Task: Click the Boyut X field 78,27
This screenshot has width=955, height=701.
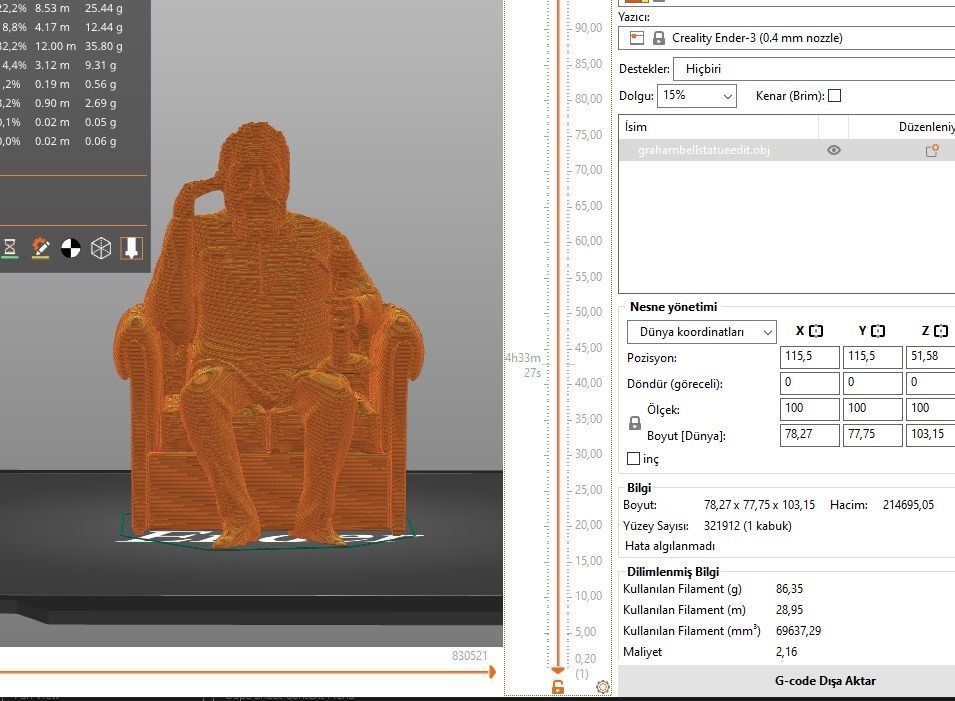Action: [809, 435]
